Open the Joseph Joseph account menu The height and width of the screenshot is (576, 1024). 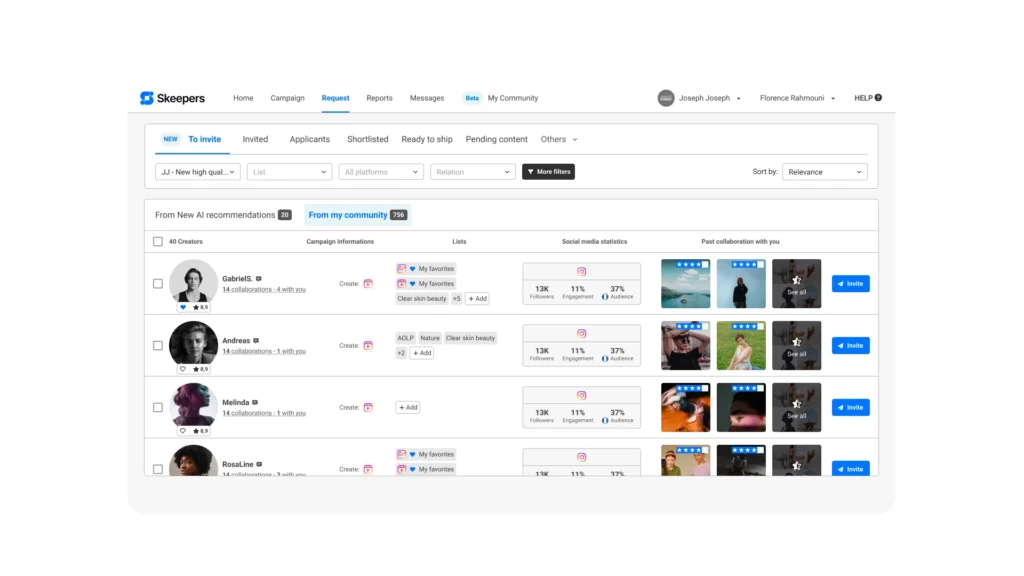click(710, 98)
